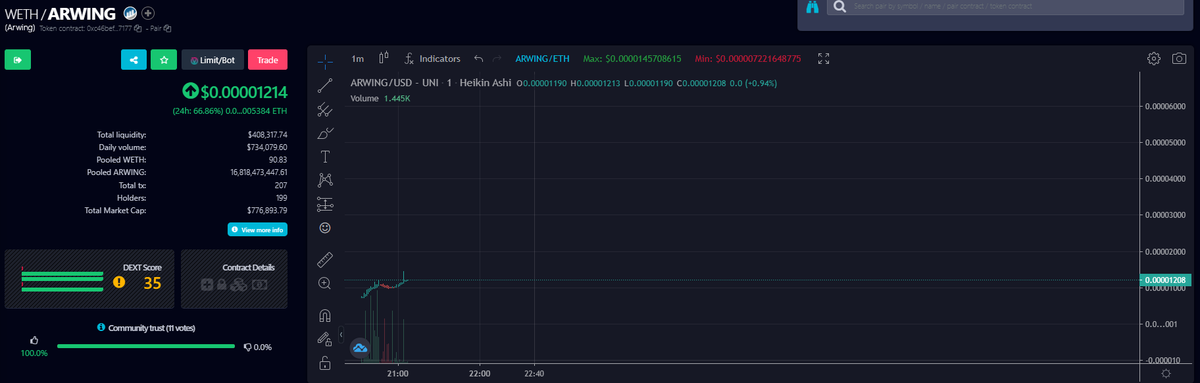Click the Total liquidity value $408,317.74
The width and height of the screenshot is (1200, 383).
(267, 134)
